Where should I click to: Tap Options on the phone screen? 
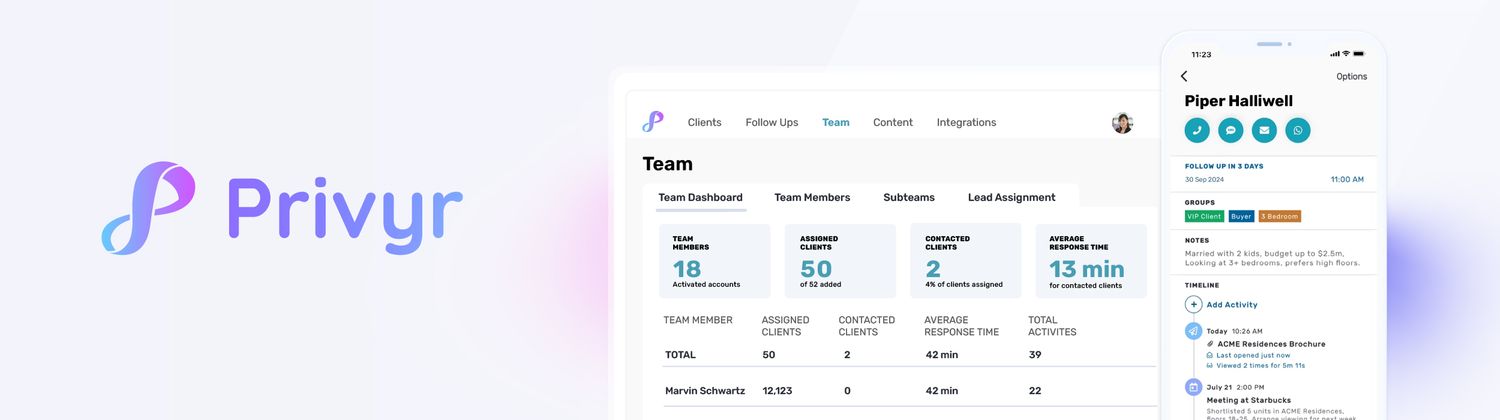tap(1351, 76)
